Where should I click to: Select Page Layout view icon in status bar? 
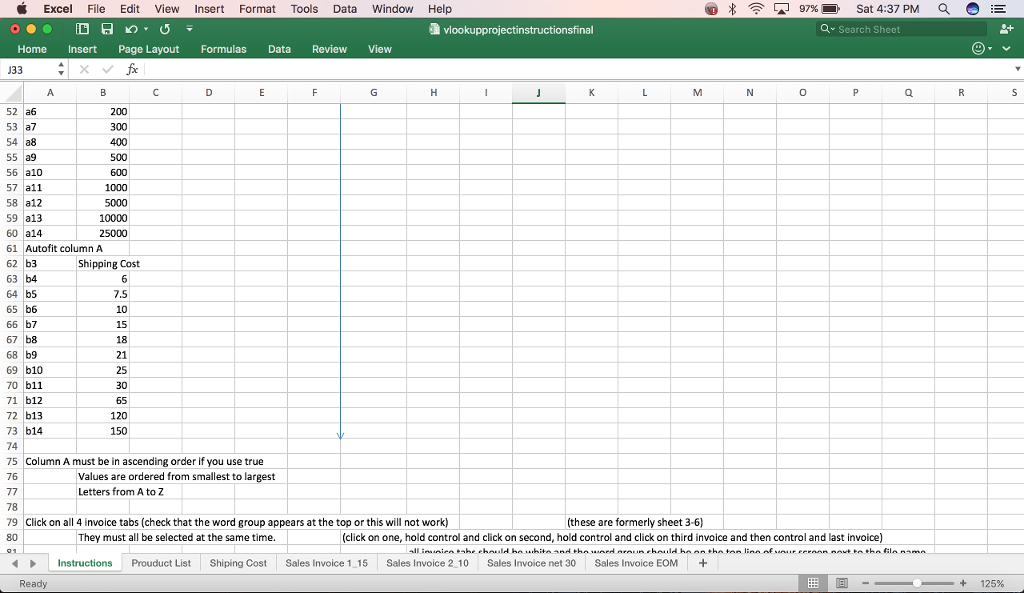pos(843,581)
